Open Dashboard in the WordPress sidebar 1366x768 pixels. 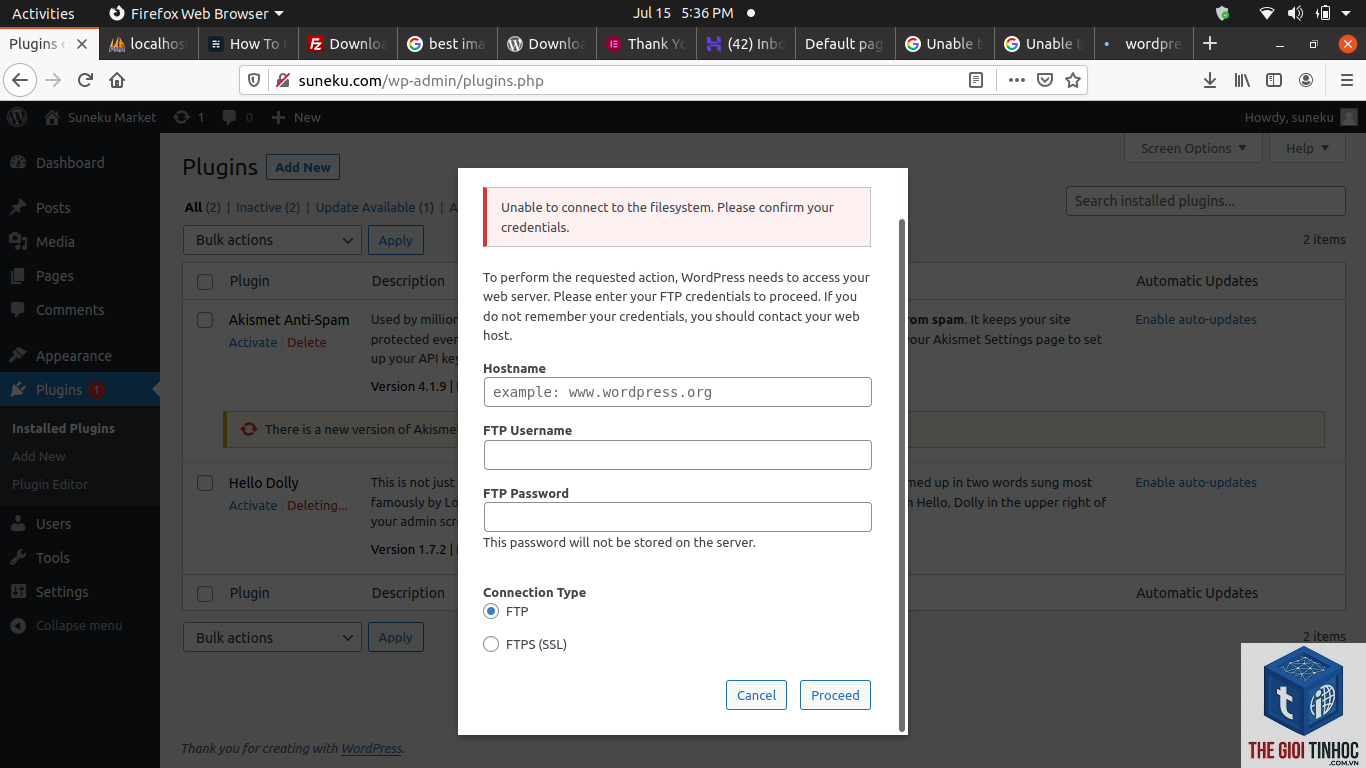70,163
